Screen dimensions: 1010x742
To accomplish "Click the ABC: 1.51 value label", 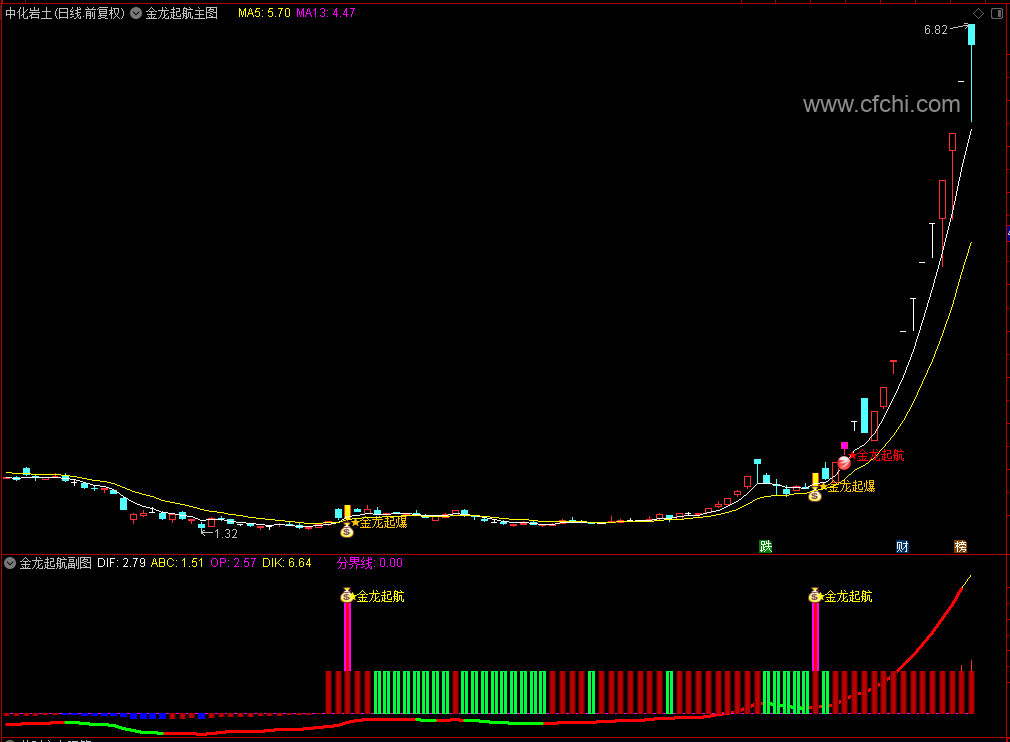I will tap(177, 563).
